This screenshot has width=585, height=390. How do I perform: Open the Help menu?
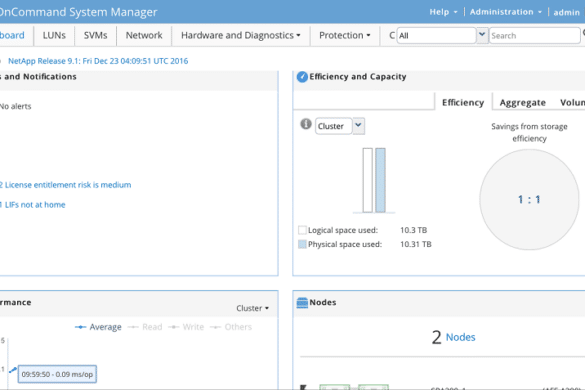coord(443,12)
